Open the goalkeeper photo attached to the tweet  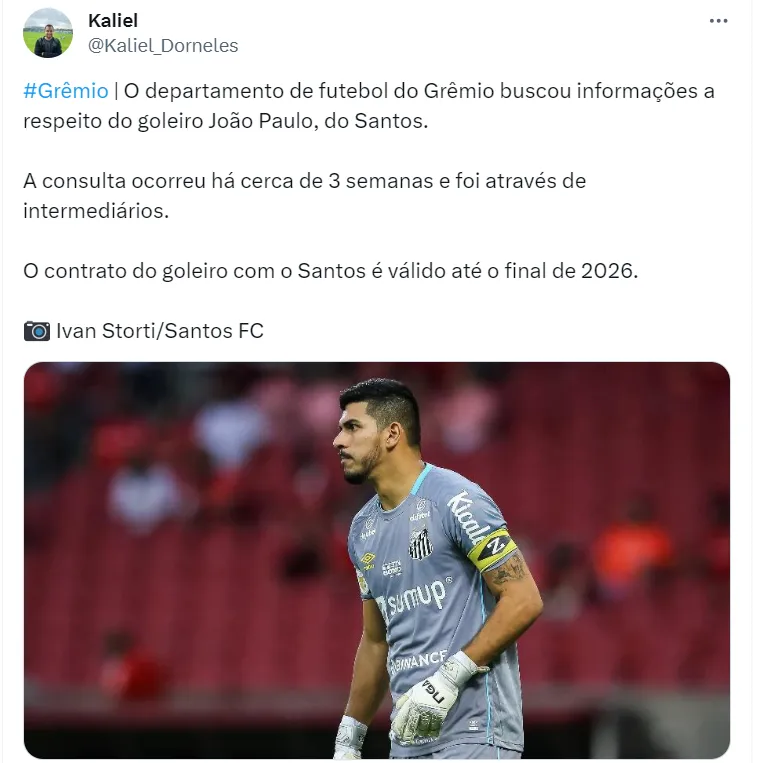[377, 560]
